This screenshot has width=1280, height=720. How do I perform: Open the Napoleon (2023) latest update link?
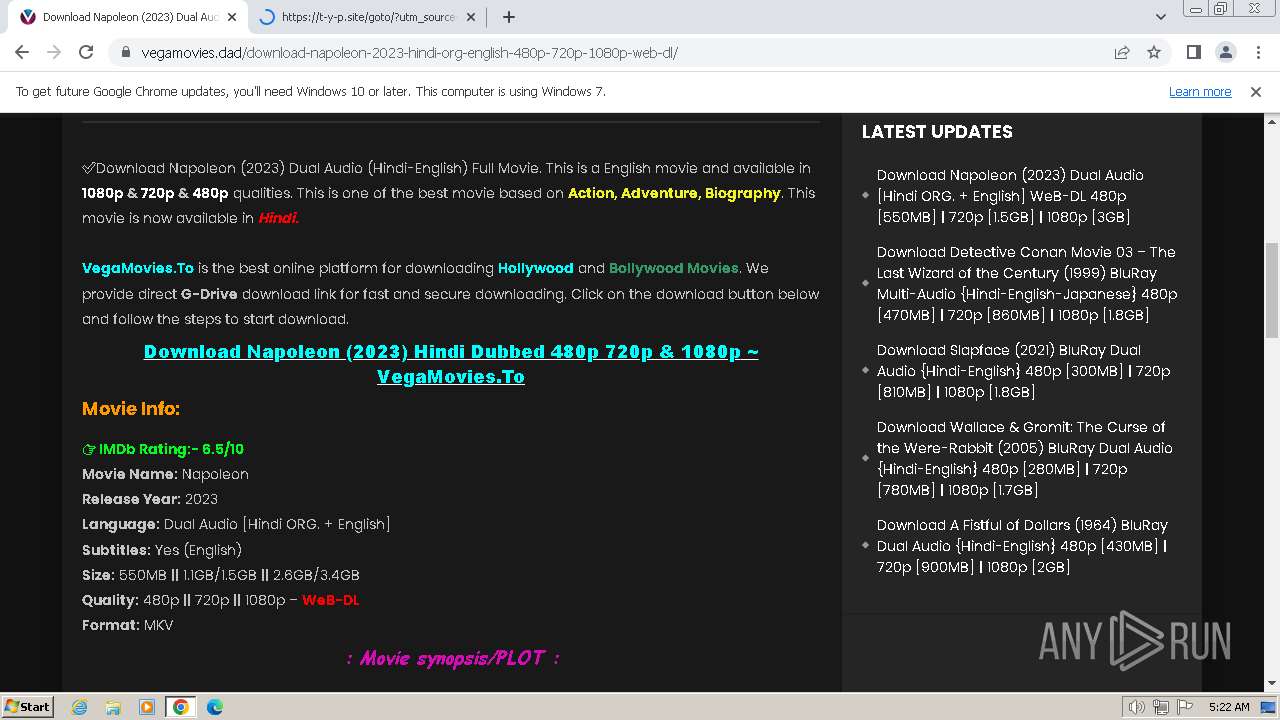click(1010, 196)
